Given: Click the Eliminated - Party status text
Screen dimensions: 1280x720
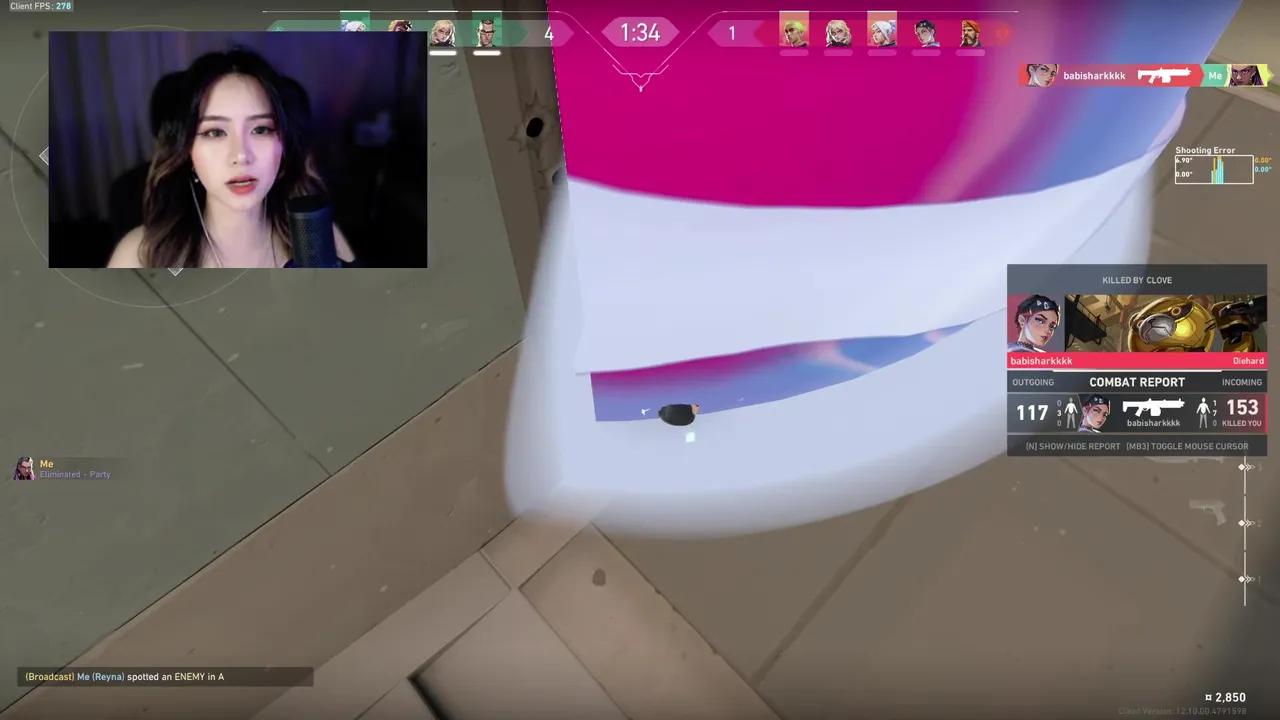Looking at the screenshot, I should [75, 475].
